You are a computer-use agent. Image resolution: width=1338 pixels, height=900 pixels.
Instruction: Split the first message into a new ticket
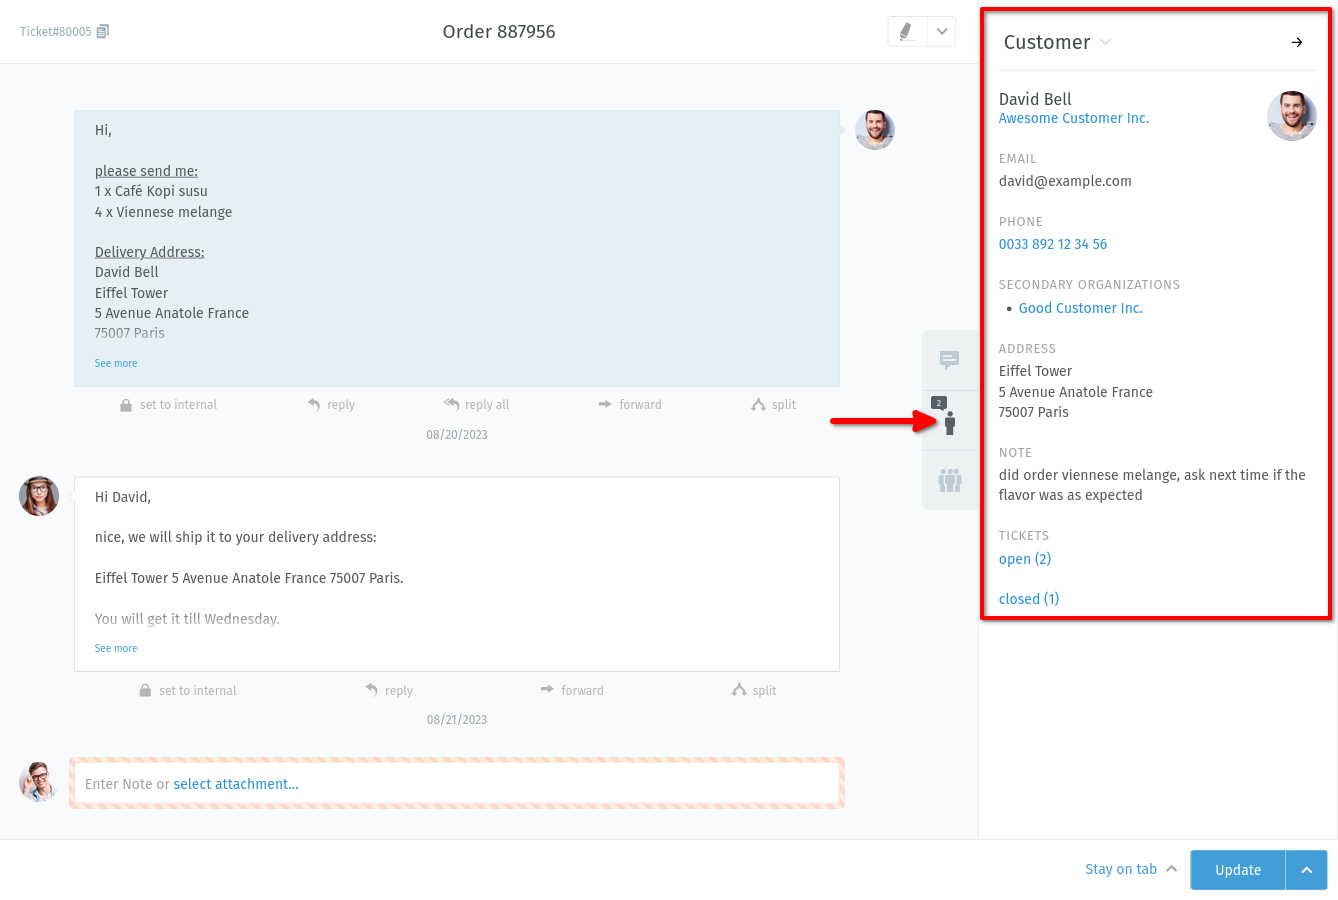click(x=773, y=404)
